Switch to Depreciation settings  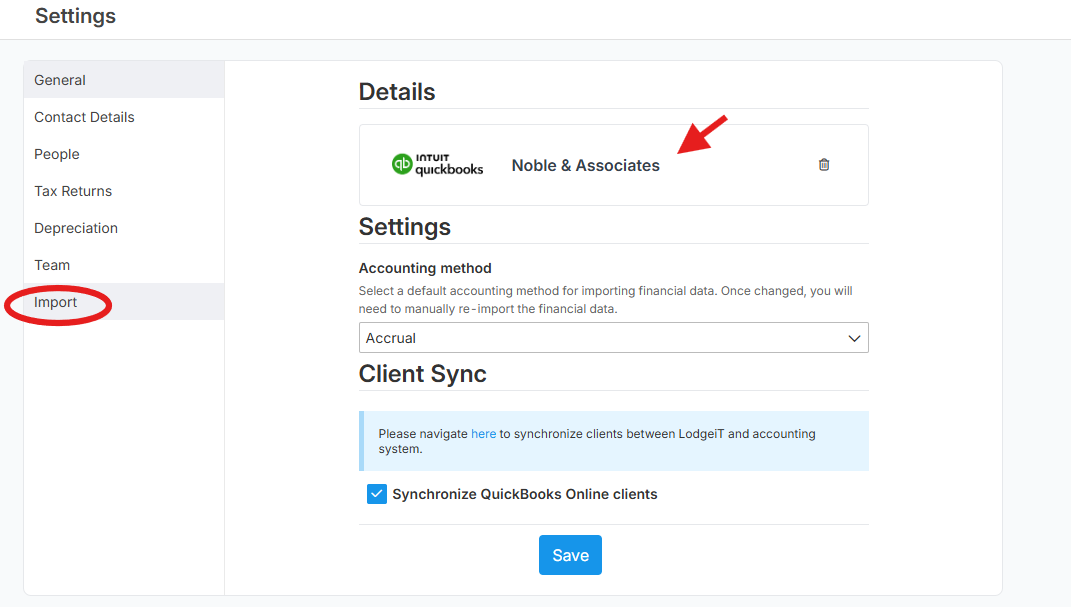tap(124, 227)
